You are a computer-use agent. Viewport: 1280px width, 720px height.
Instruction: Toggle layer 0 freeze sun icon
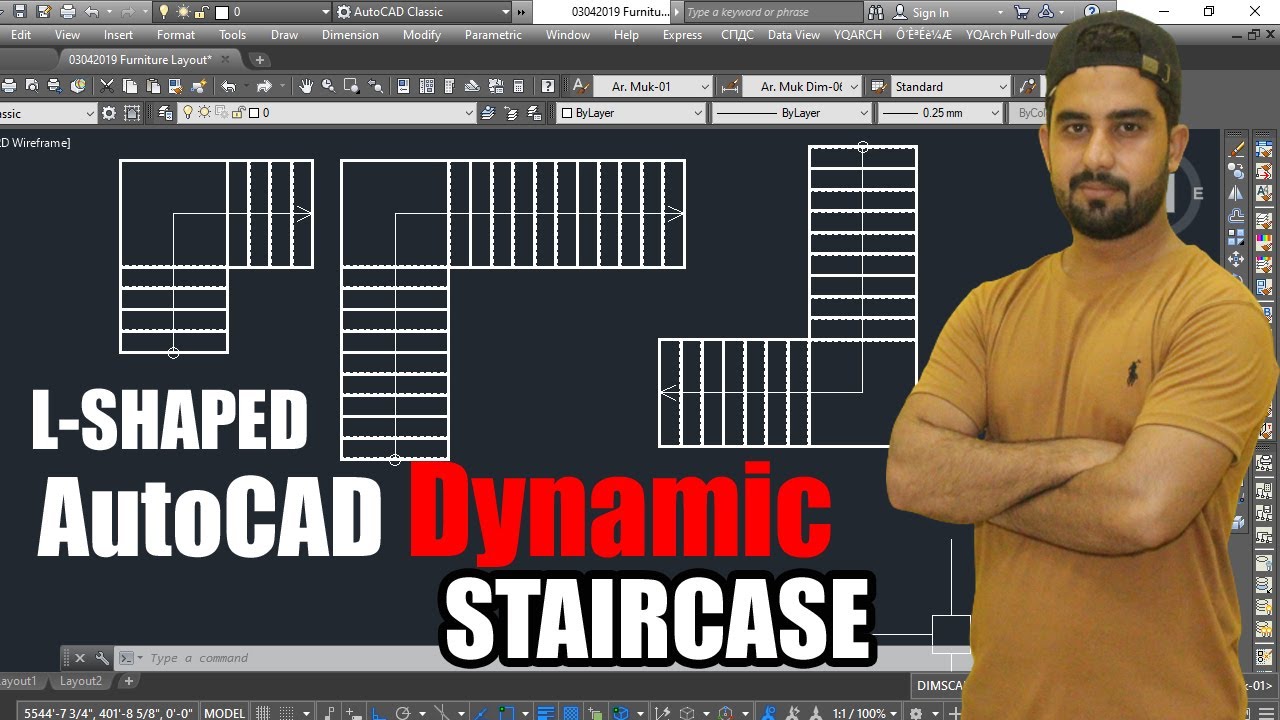click(x=203, y=113)
